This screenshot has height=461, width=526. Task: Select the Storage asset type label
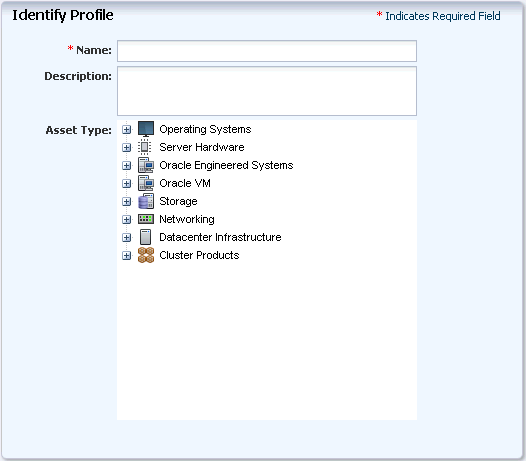coord(178,201)
